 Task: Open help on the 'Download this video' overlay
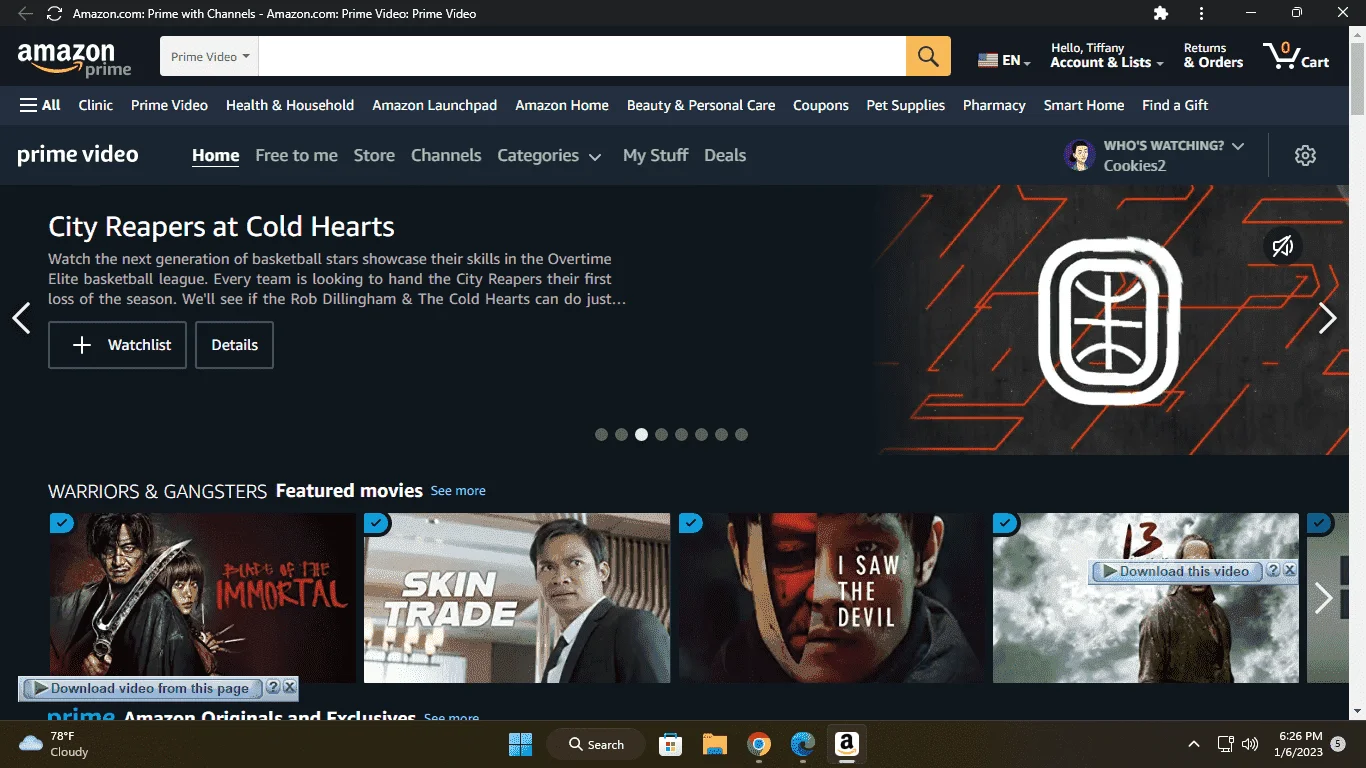click(1273, 571)
